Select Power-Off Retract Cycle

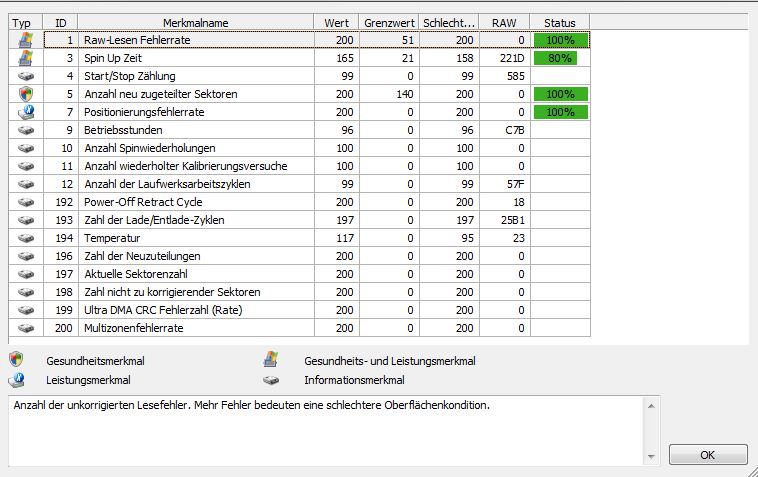click(x=143, y=202)
